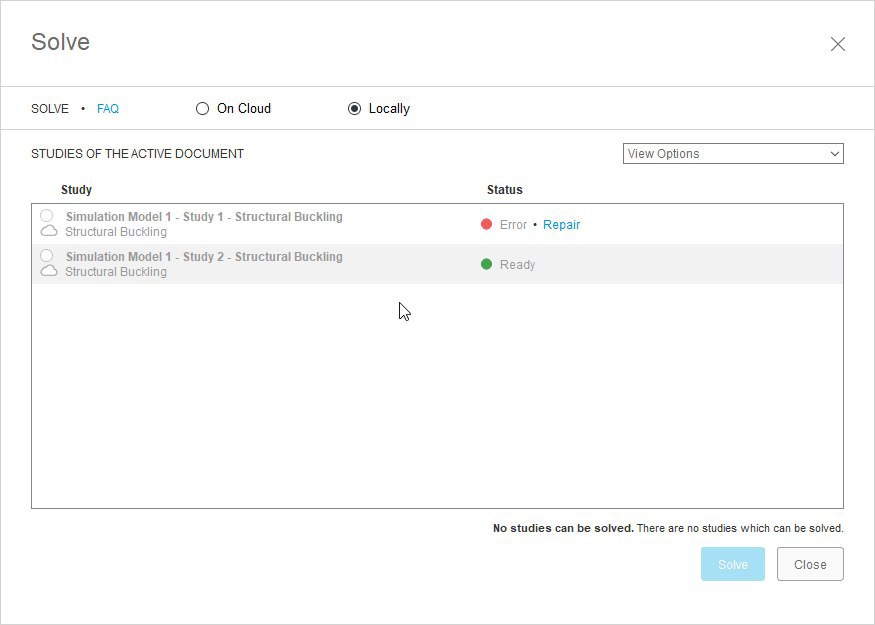Click the cloud icon under Study 1
The height and width of the screenshot is (625, 875).
pyautogui.click(x=48, y=231)
